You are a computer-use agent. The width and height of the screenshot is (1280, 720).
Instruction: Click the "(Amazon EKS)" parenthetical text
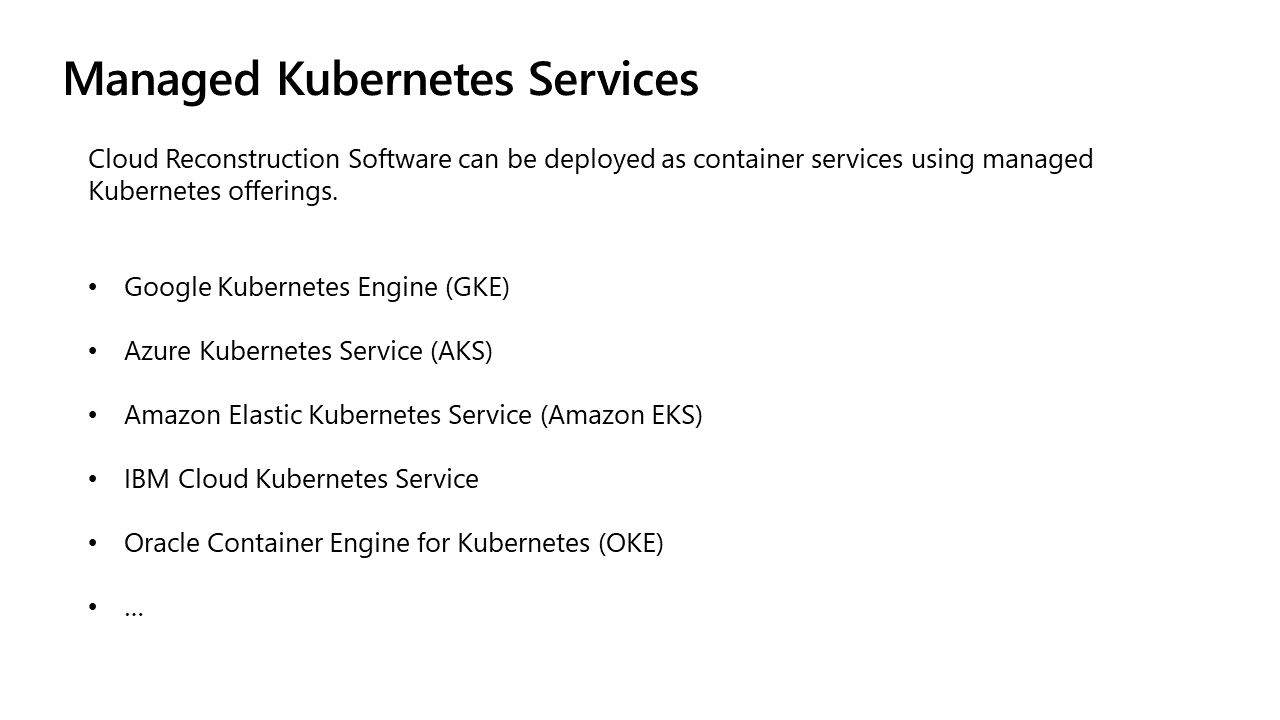pos(621,415)
